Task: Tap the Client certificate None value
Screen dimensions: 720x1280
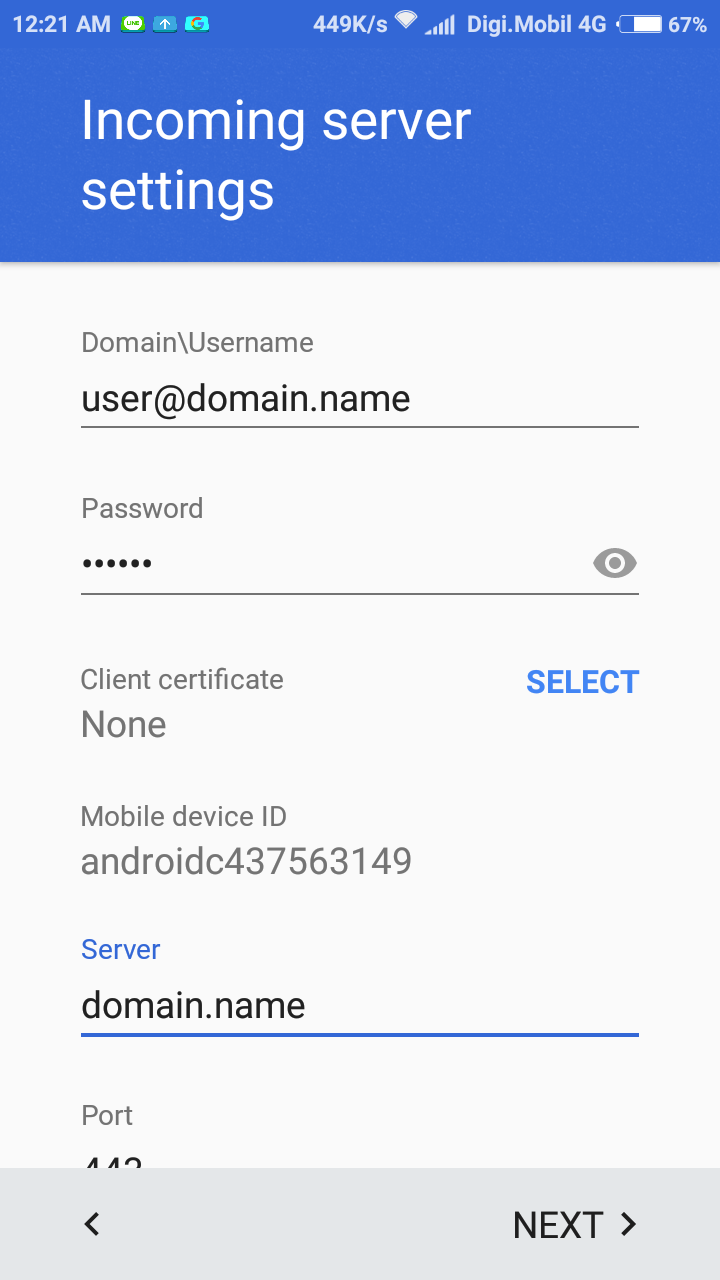Action: 124,724
